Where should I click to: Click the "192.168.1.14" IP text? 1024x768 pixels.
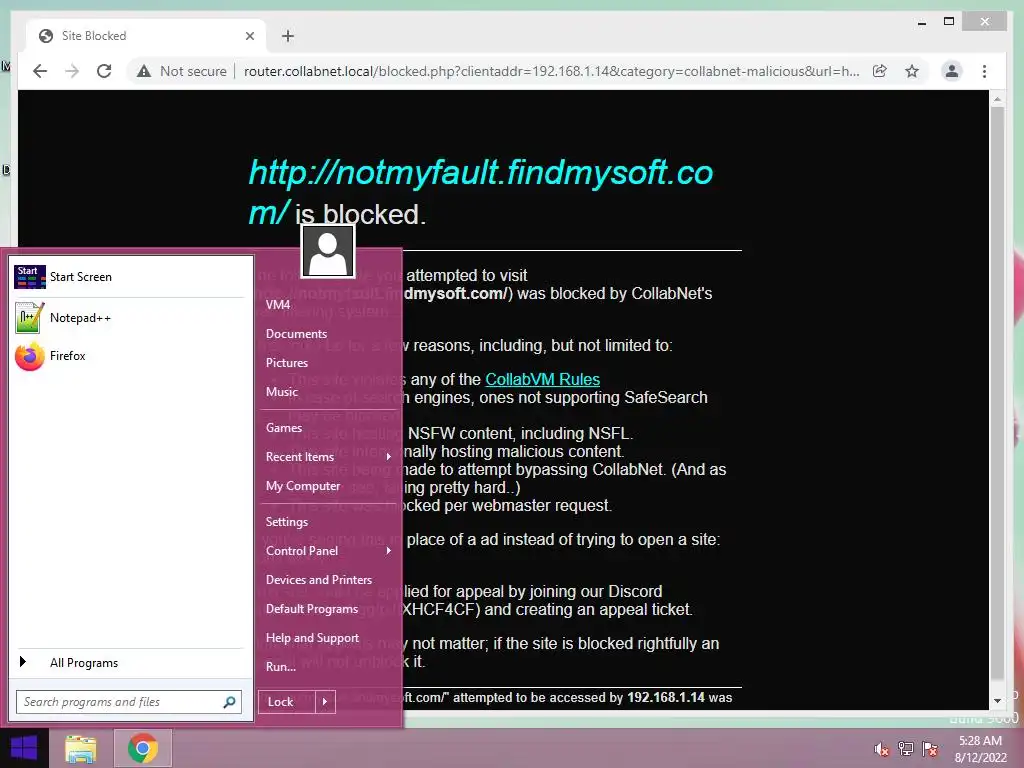click(665, 697)
